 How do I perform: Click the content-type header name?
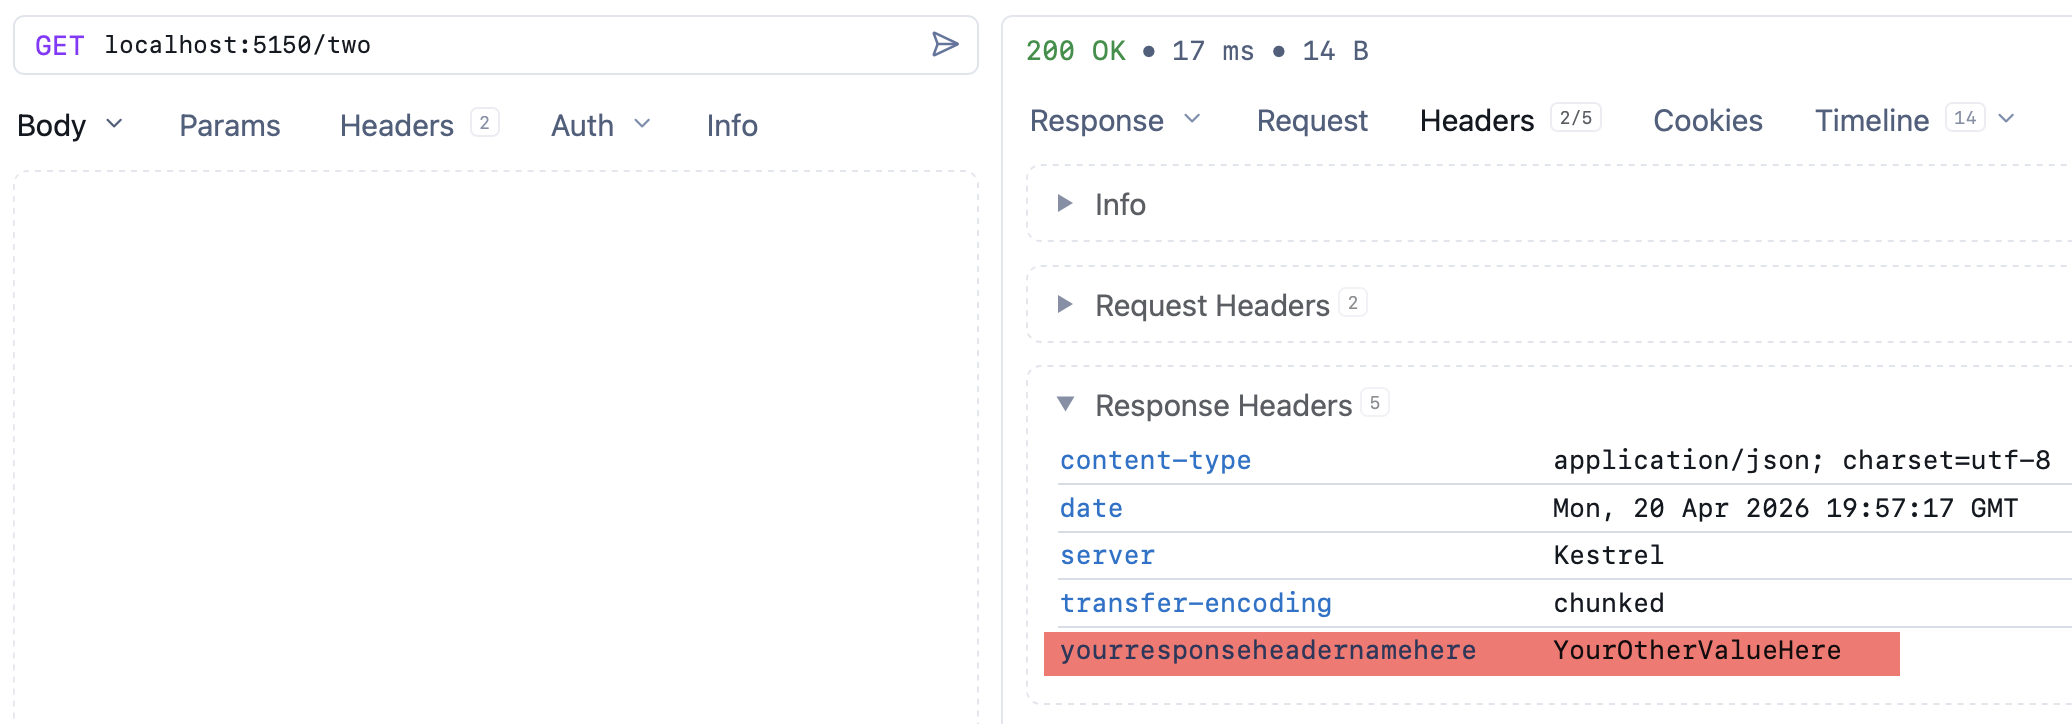pyautogui.click(x=1155, y=461)
